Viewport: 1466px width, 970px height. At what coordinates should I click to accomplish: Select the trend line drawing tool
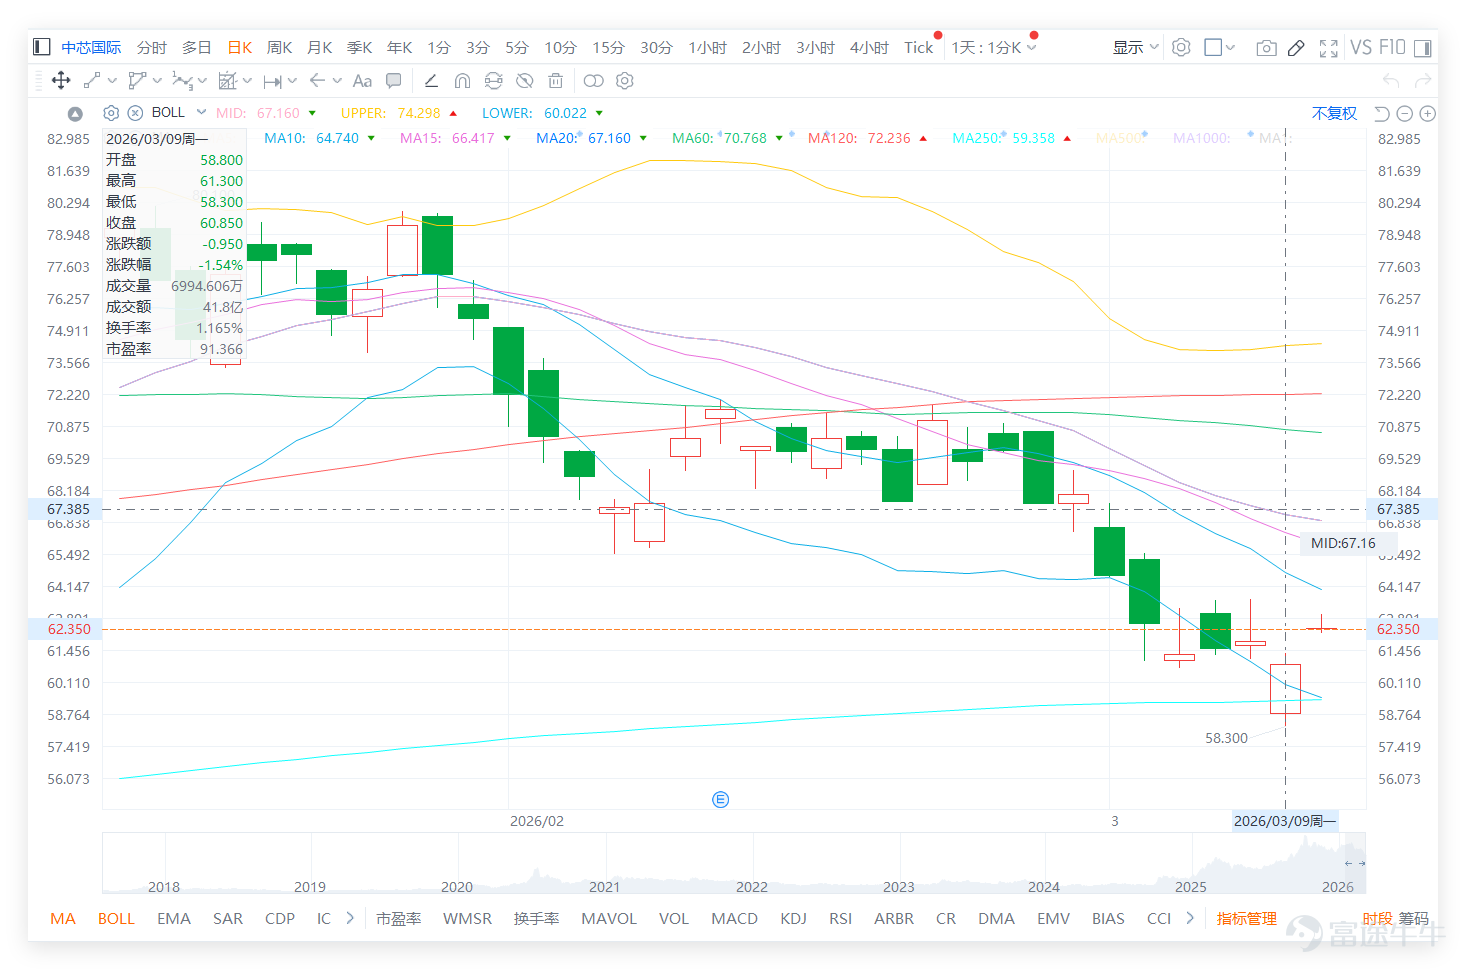point(92,80)
